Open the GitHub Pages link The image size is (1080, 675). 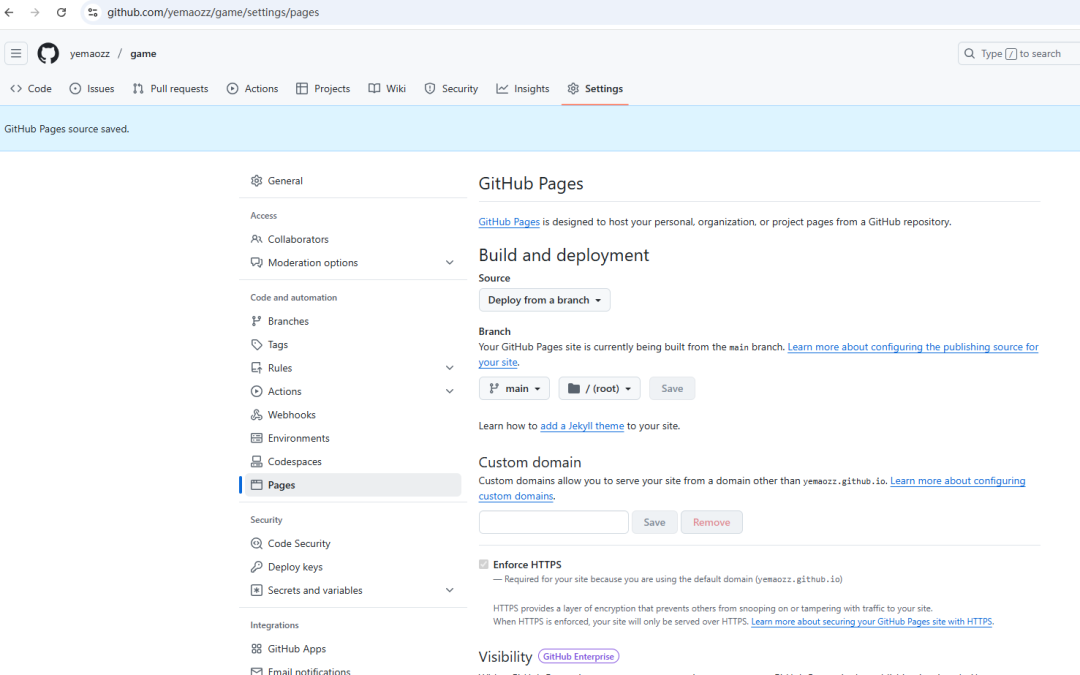(509, 222)
